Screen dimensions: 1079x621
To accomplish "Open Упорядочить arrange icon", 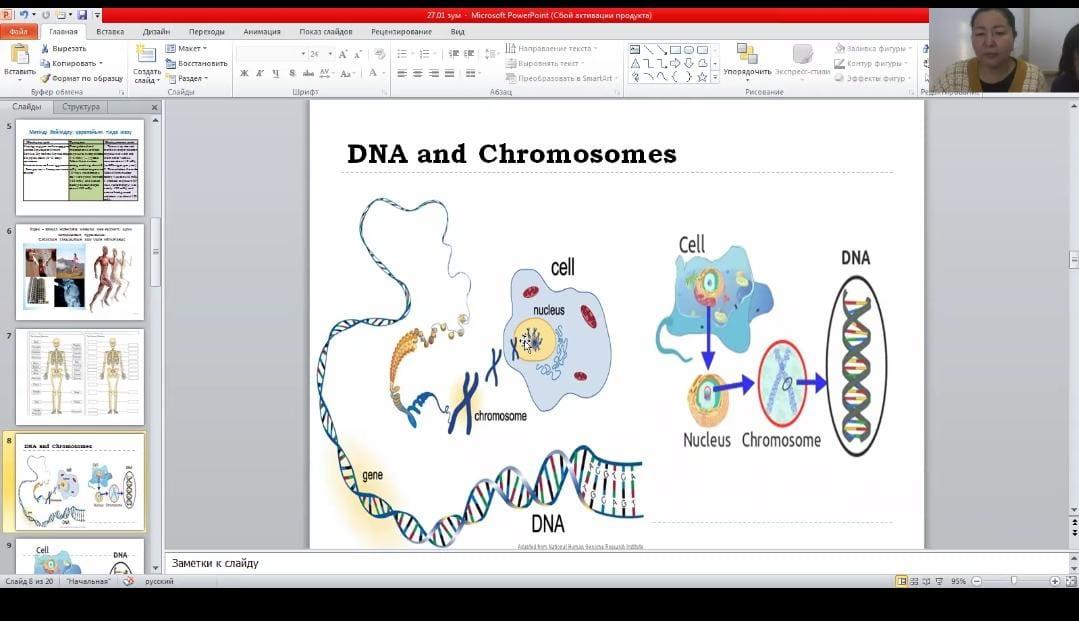I will (747, 54).
